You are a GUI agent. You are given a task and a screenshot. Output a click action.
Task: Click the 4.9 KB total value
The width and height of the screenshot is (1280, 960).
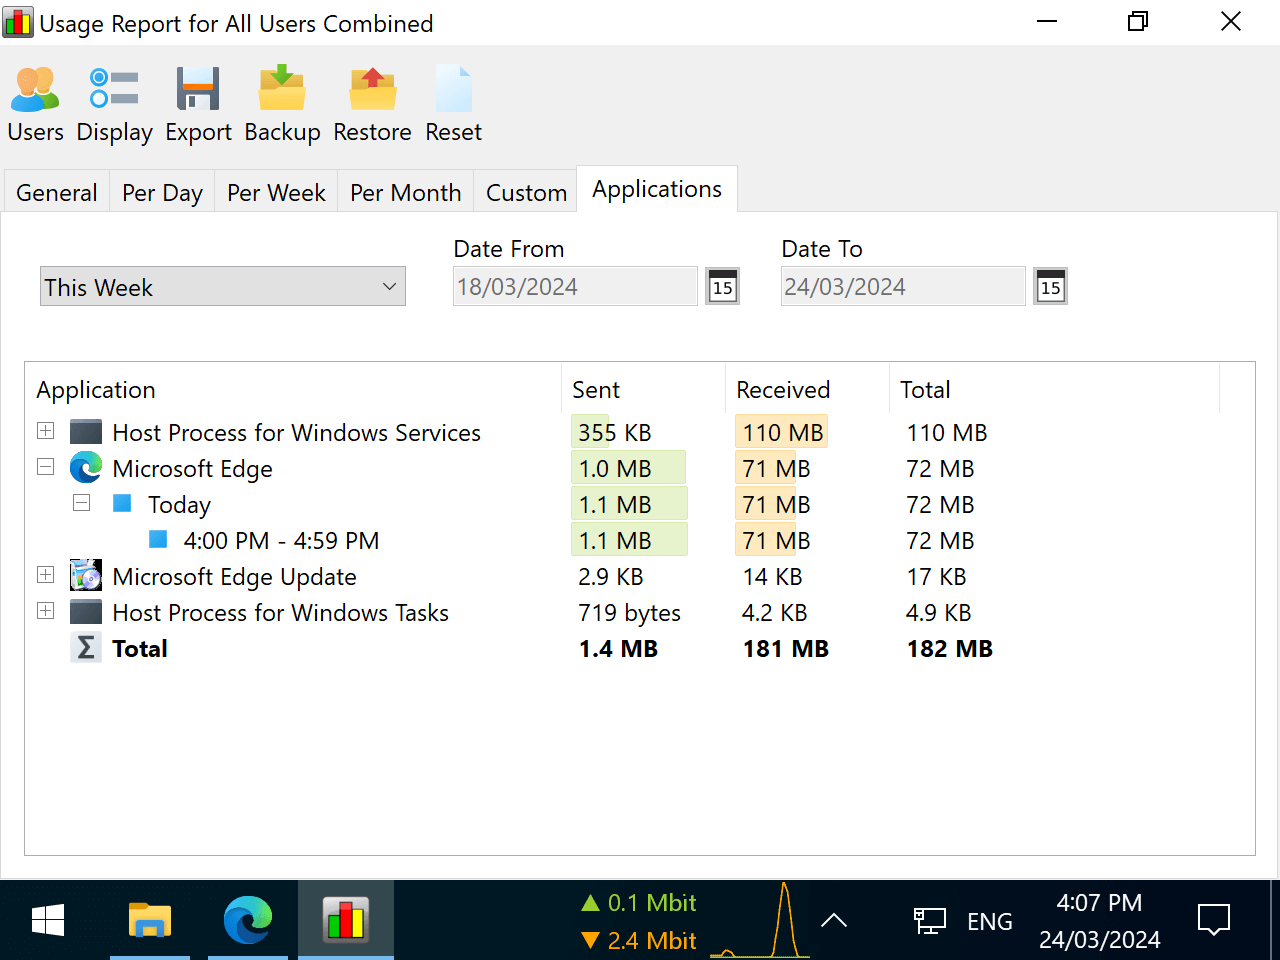point(938,613)
